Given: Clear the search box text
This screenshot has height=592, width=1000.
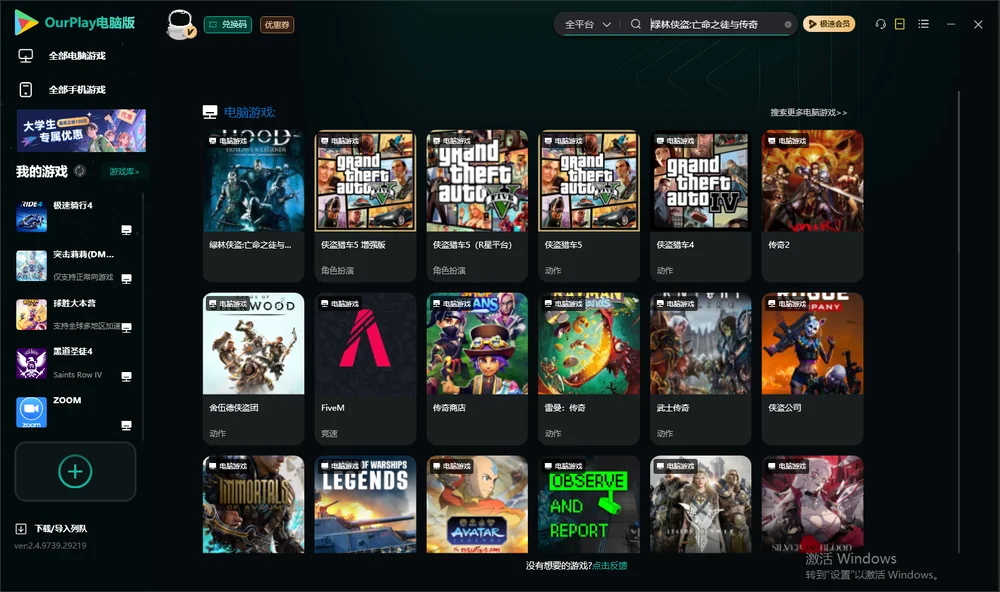Looking at the screenshot, I should click(788, 25).
